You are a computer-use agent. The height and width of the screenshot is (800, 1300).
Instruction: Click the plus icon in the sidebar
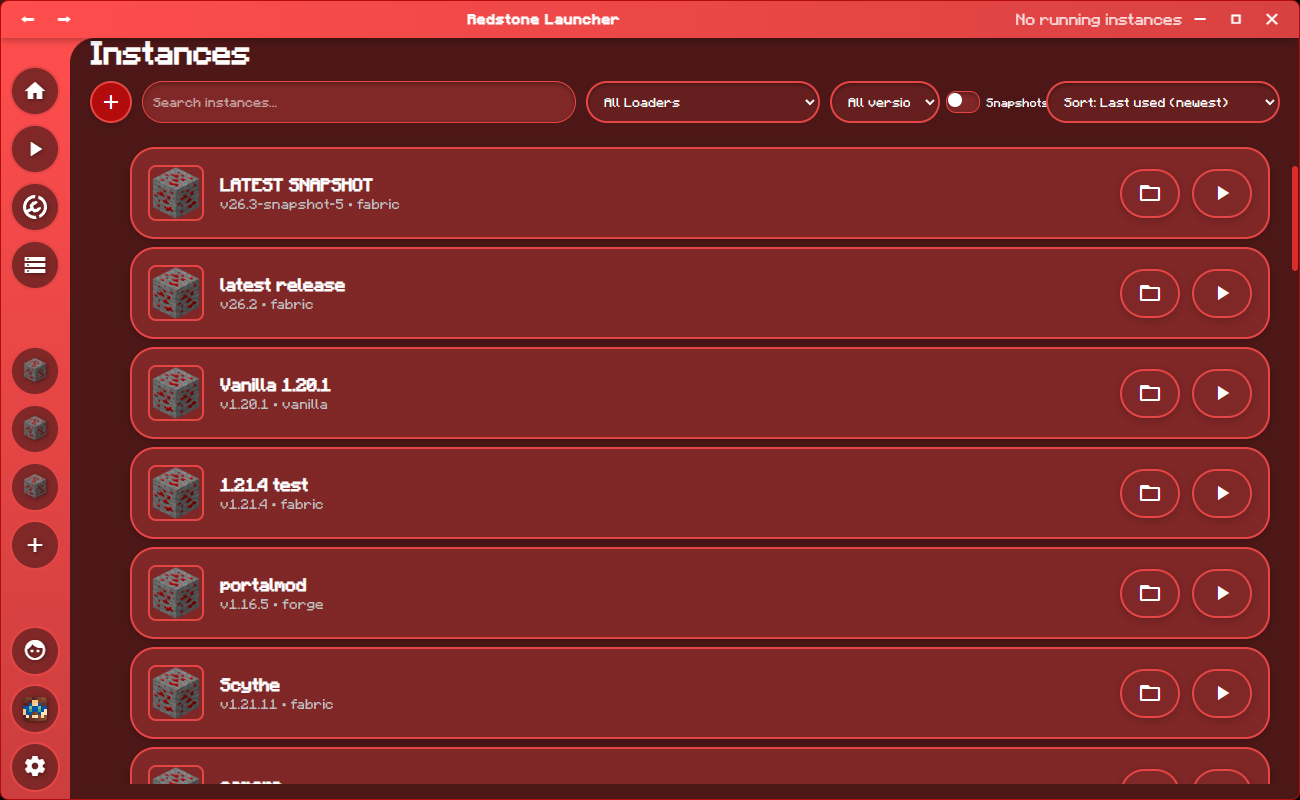coord(35,545)
